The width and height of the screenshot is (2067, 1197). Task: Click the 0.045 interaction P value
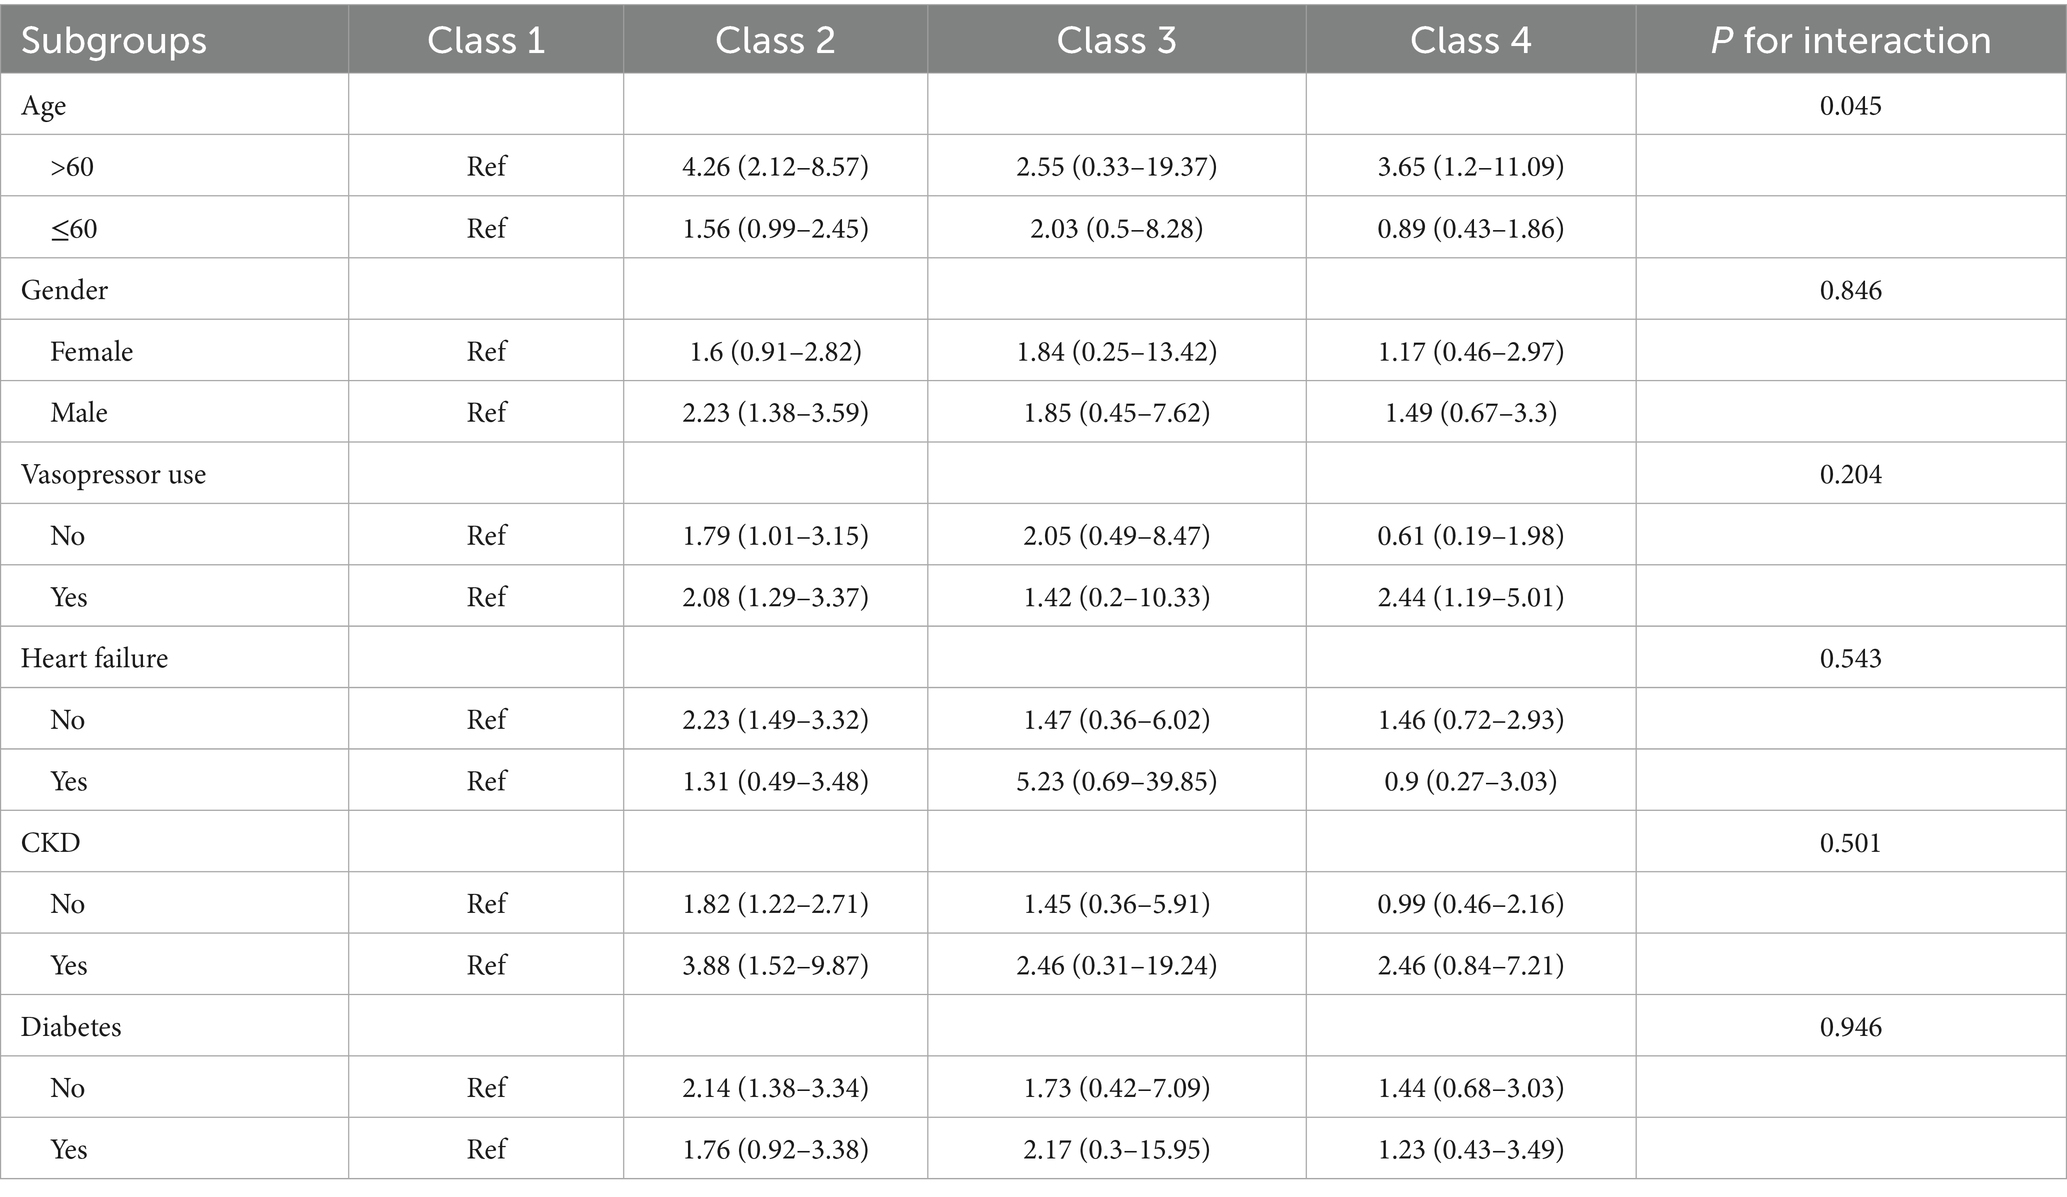(x=1850, y=106)
